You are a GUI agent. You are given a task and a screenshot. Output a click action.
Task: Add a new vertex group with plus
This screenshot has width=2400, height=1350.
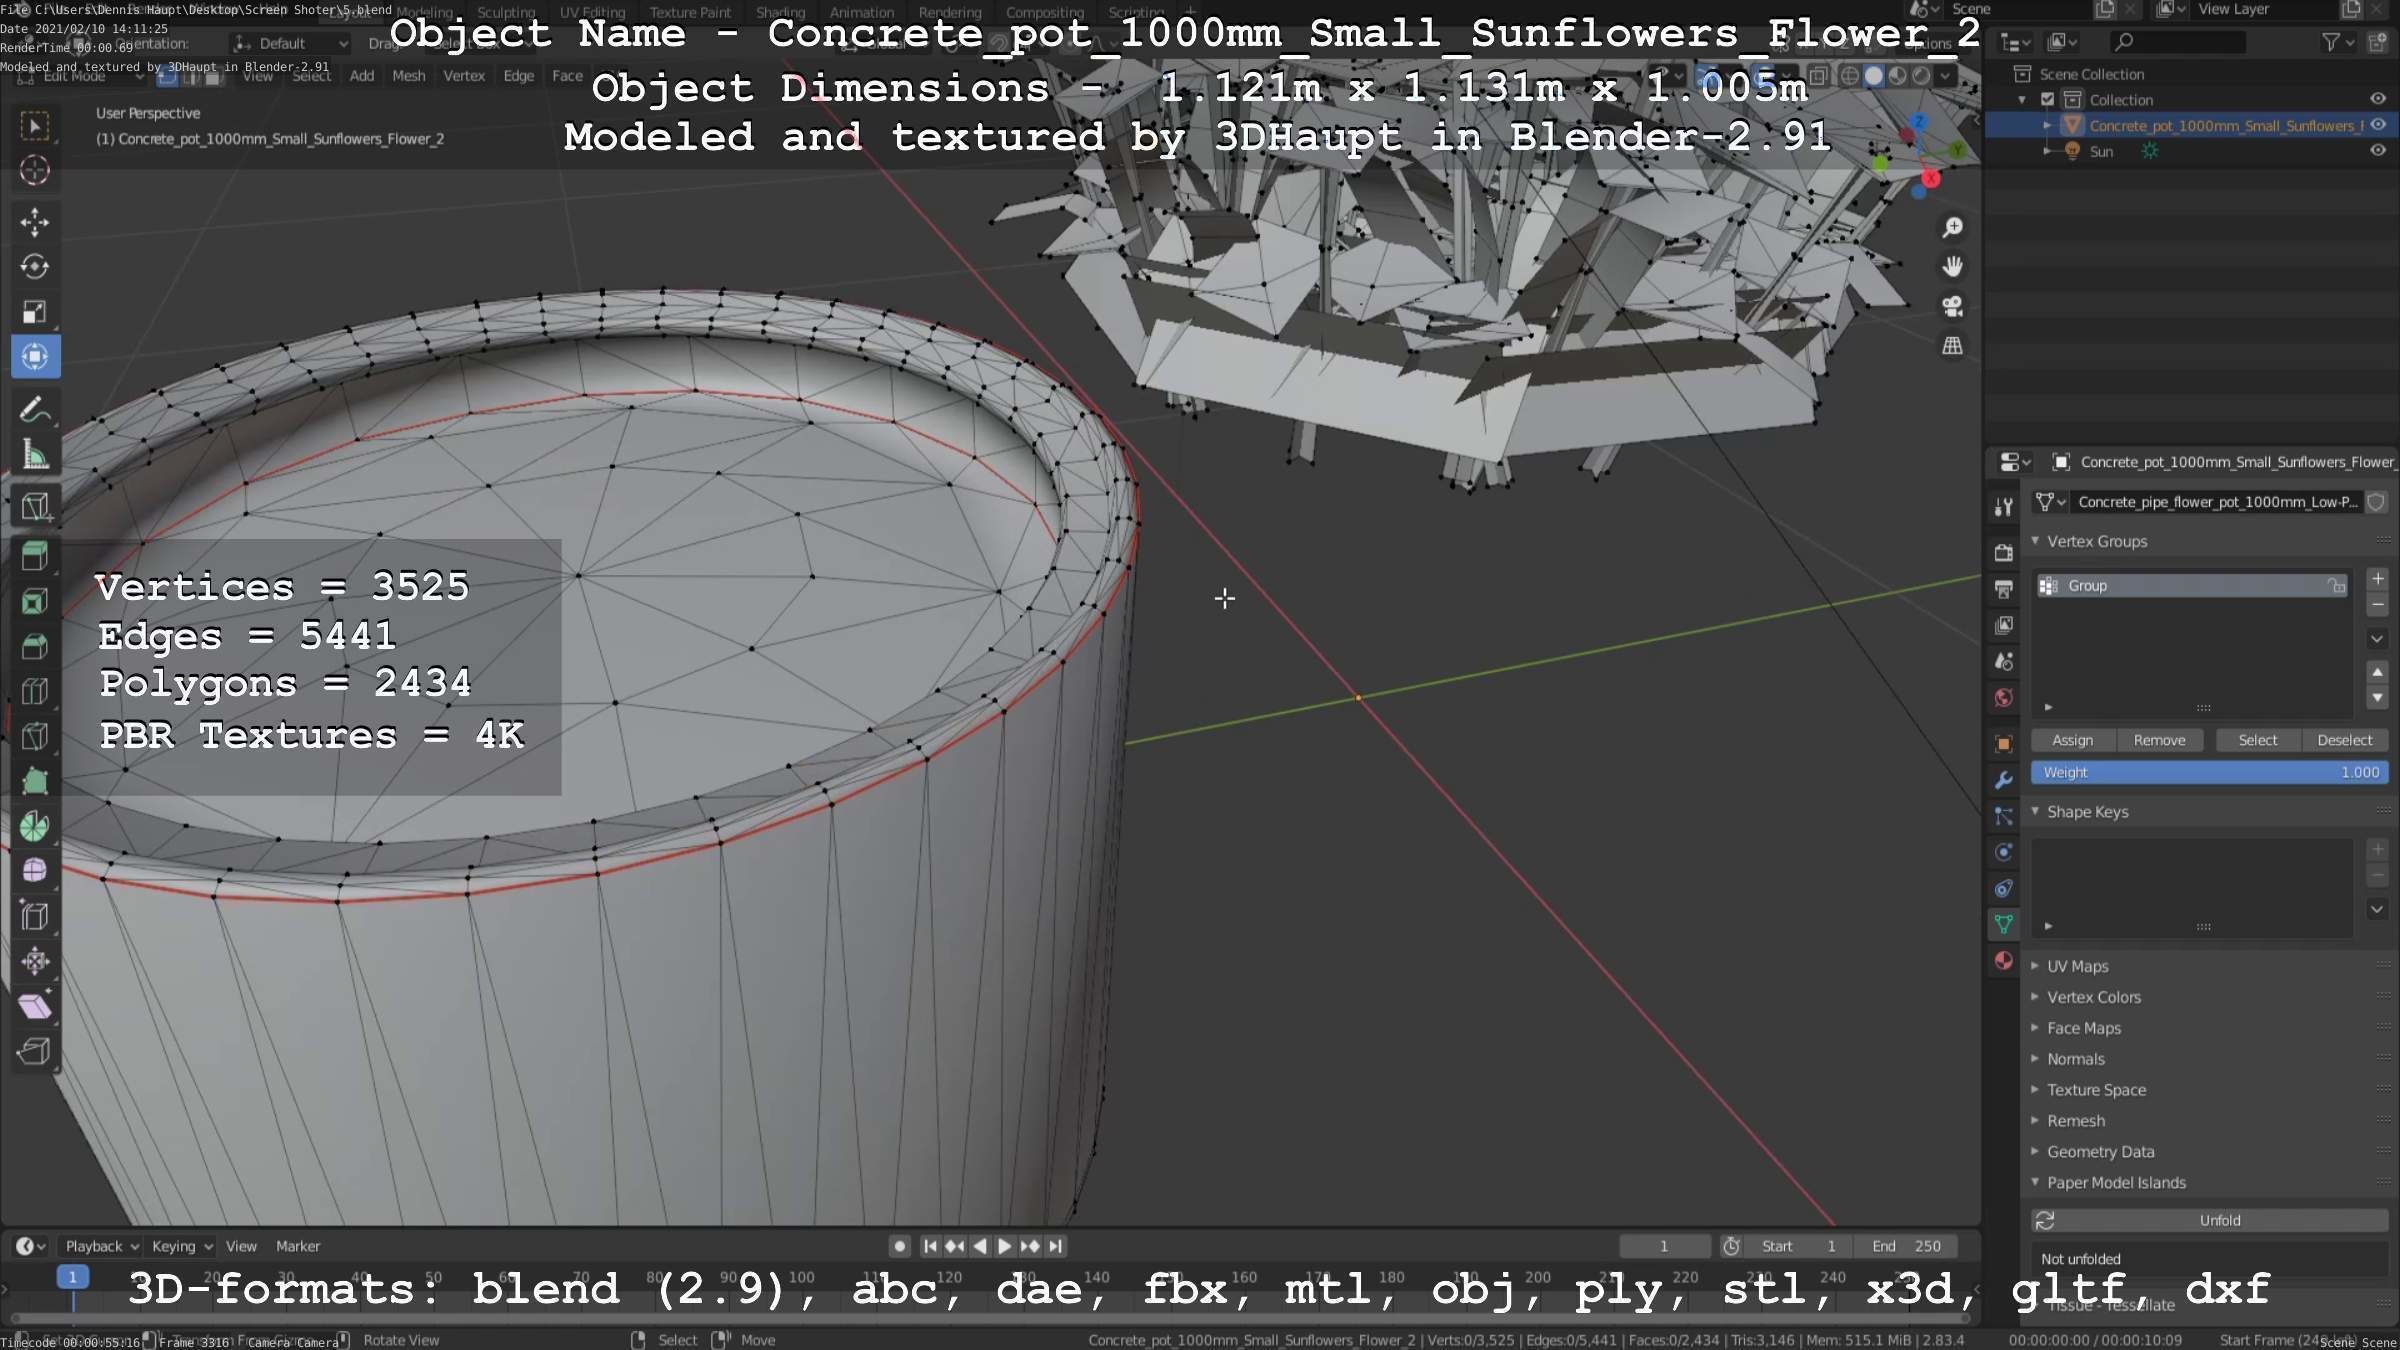pos(2377,578)
